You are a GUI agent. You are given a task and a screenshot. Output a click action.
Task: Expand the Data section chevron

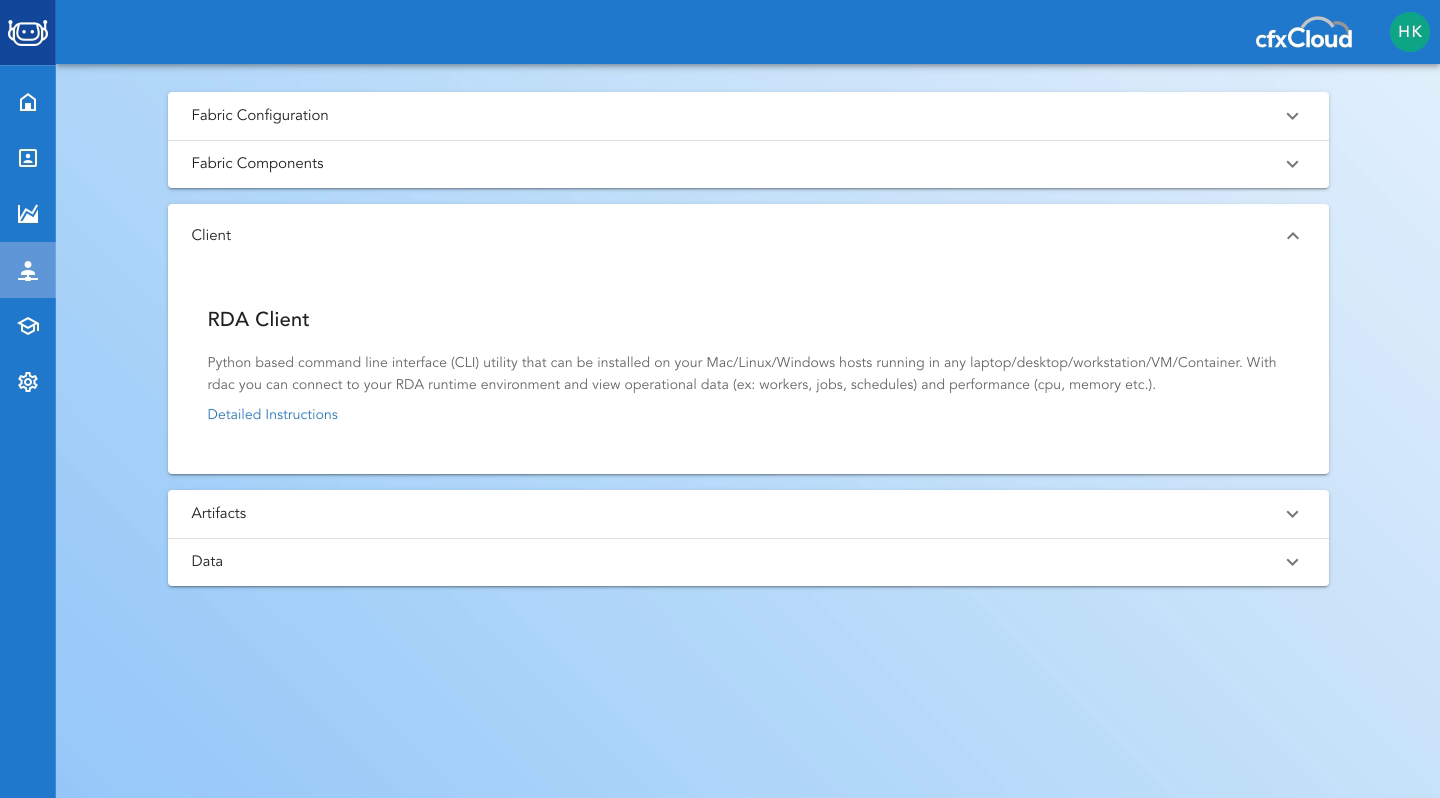tap(1292, 562)
